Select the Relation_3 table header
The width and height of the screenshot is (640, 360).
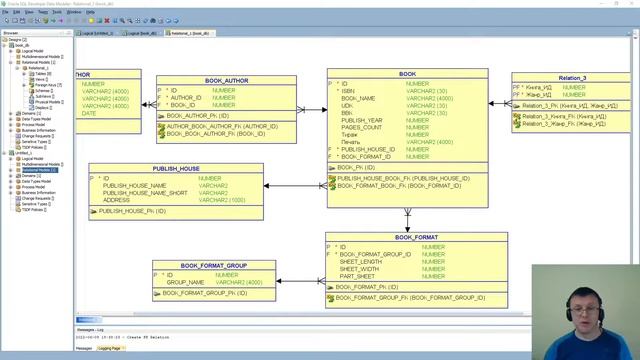572,78
